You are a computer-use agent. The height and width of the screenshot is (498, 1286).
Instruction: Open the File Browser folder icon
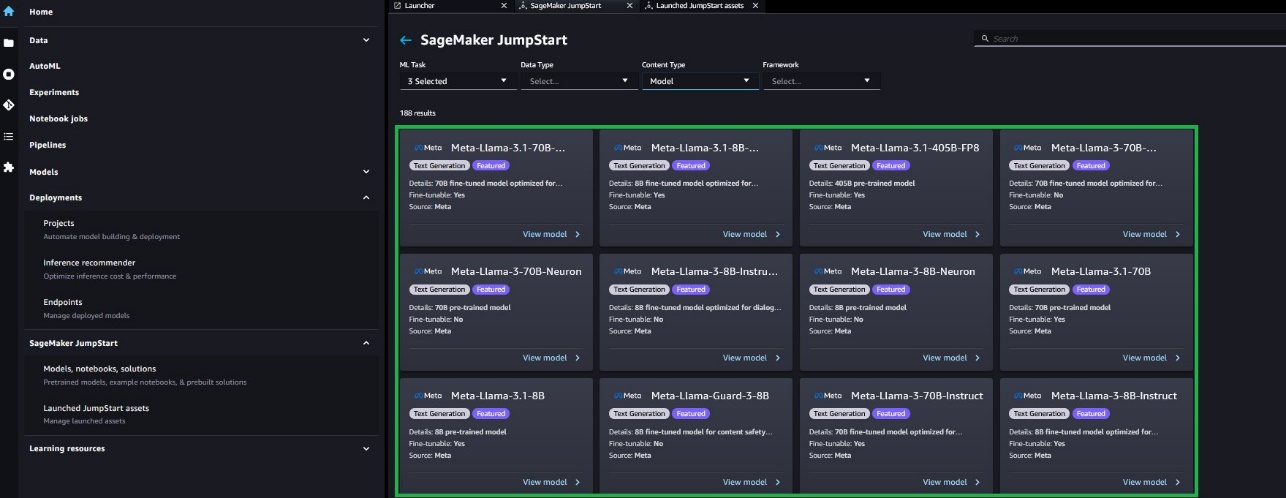[8, 43]
